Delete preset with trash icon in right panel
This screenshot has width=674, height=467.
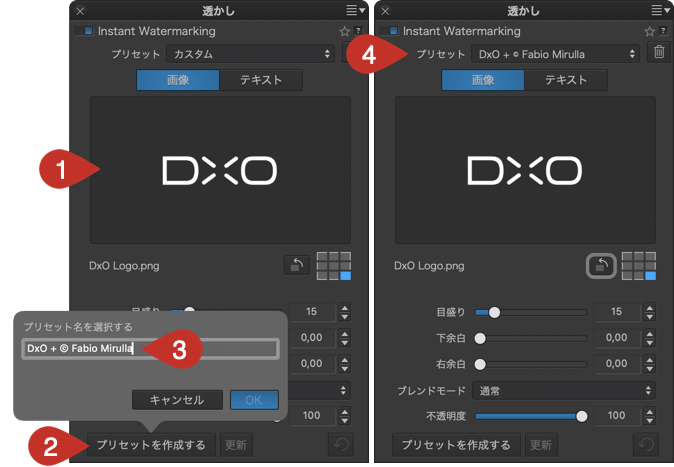click(659, 52)
